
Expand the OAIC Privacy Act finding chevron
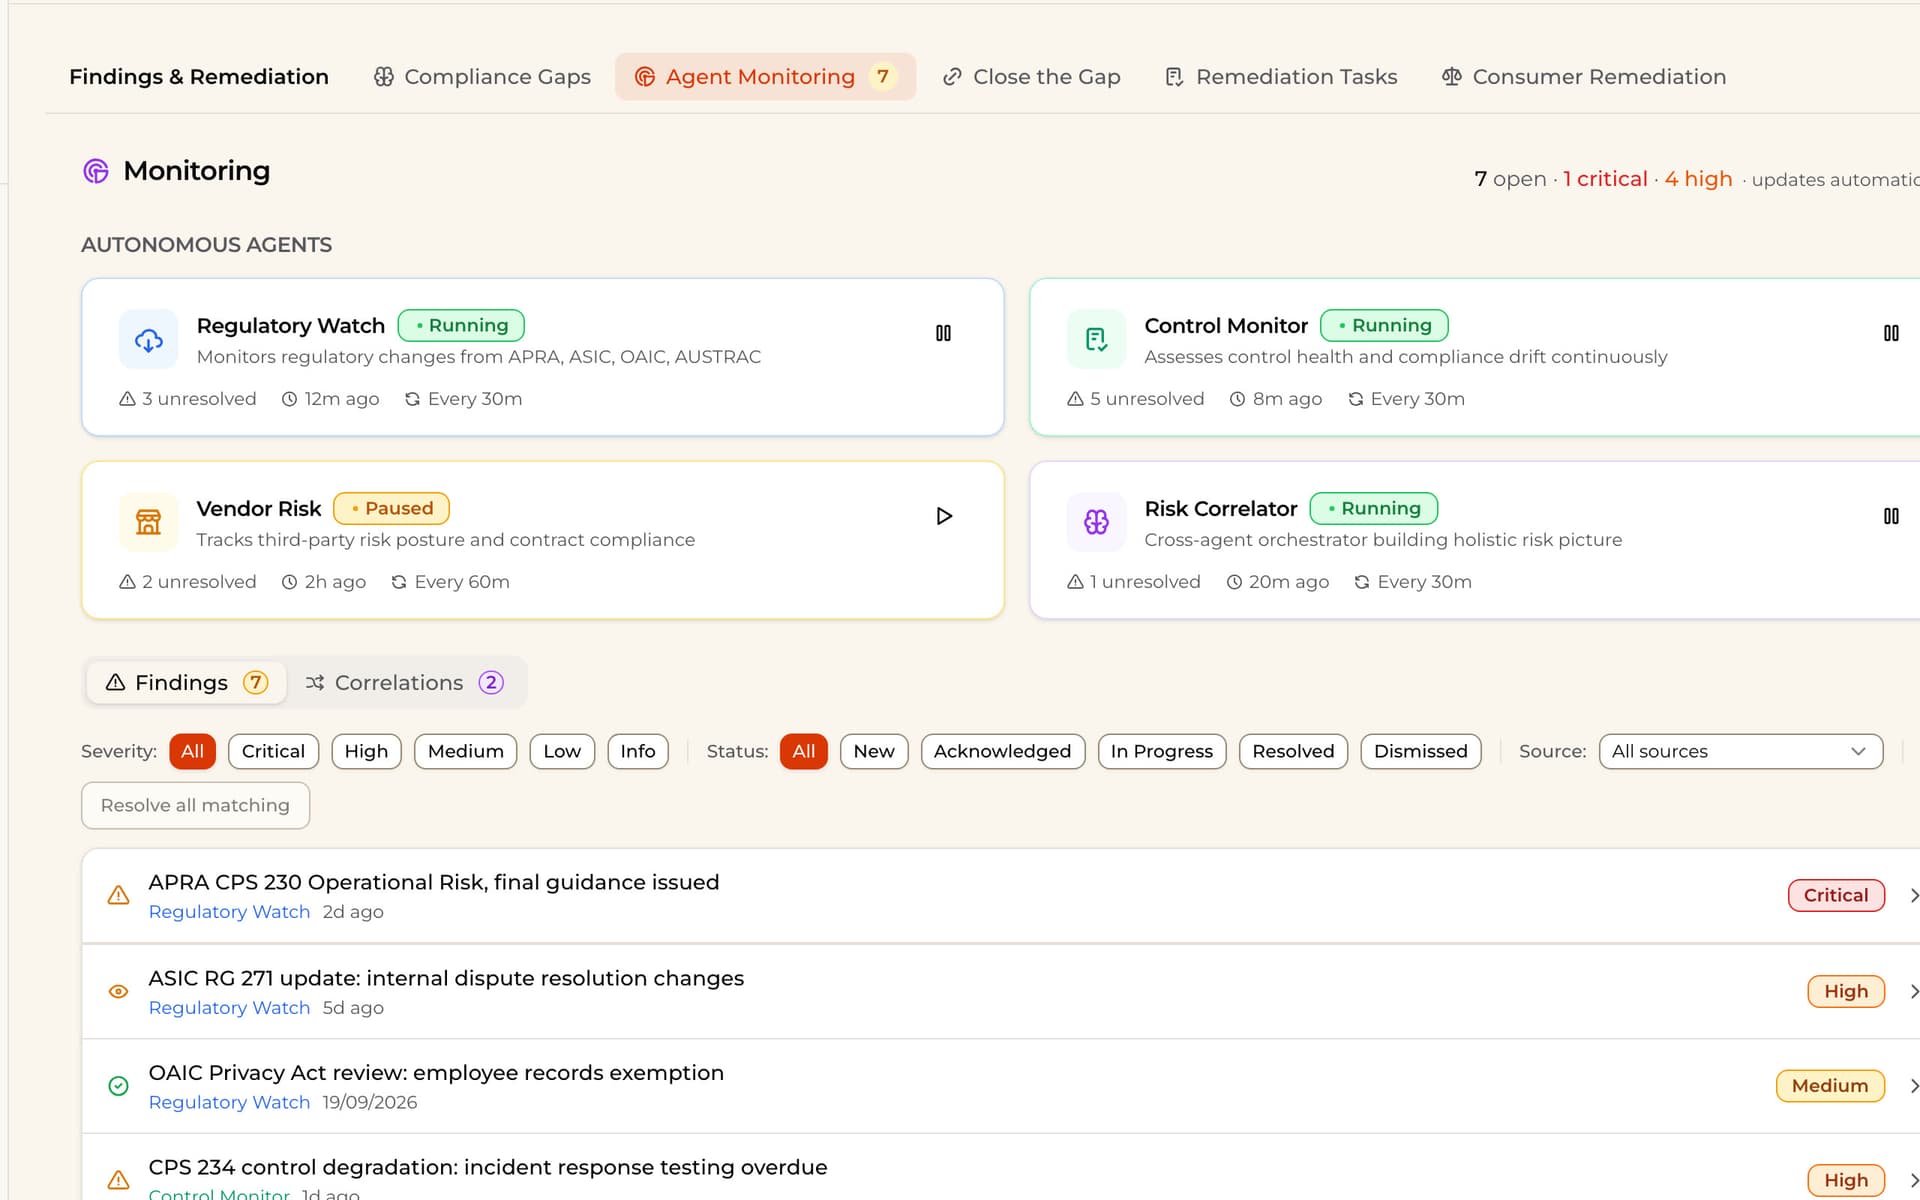[x=1913, y=1086]
